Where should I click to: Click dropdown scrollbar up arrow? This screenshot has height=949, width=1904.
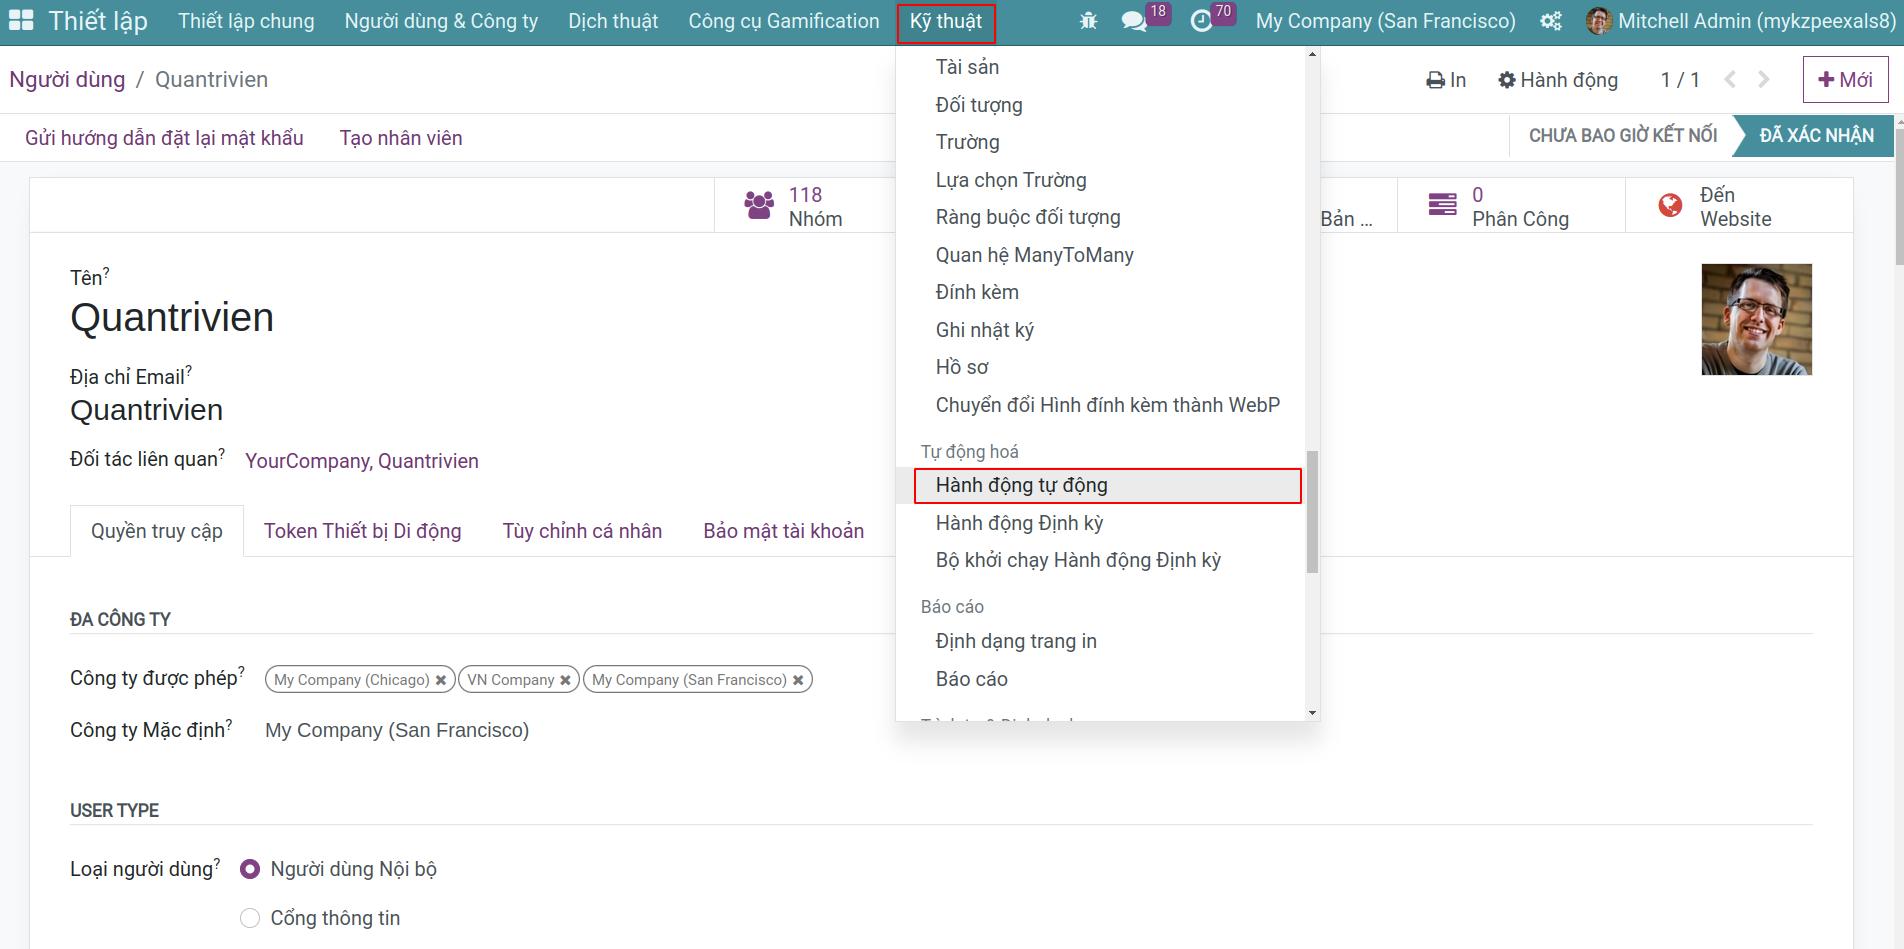(x=1312, y=54)
